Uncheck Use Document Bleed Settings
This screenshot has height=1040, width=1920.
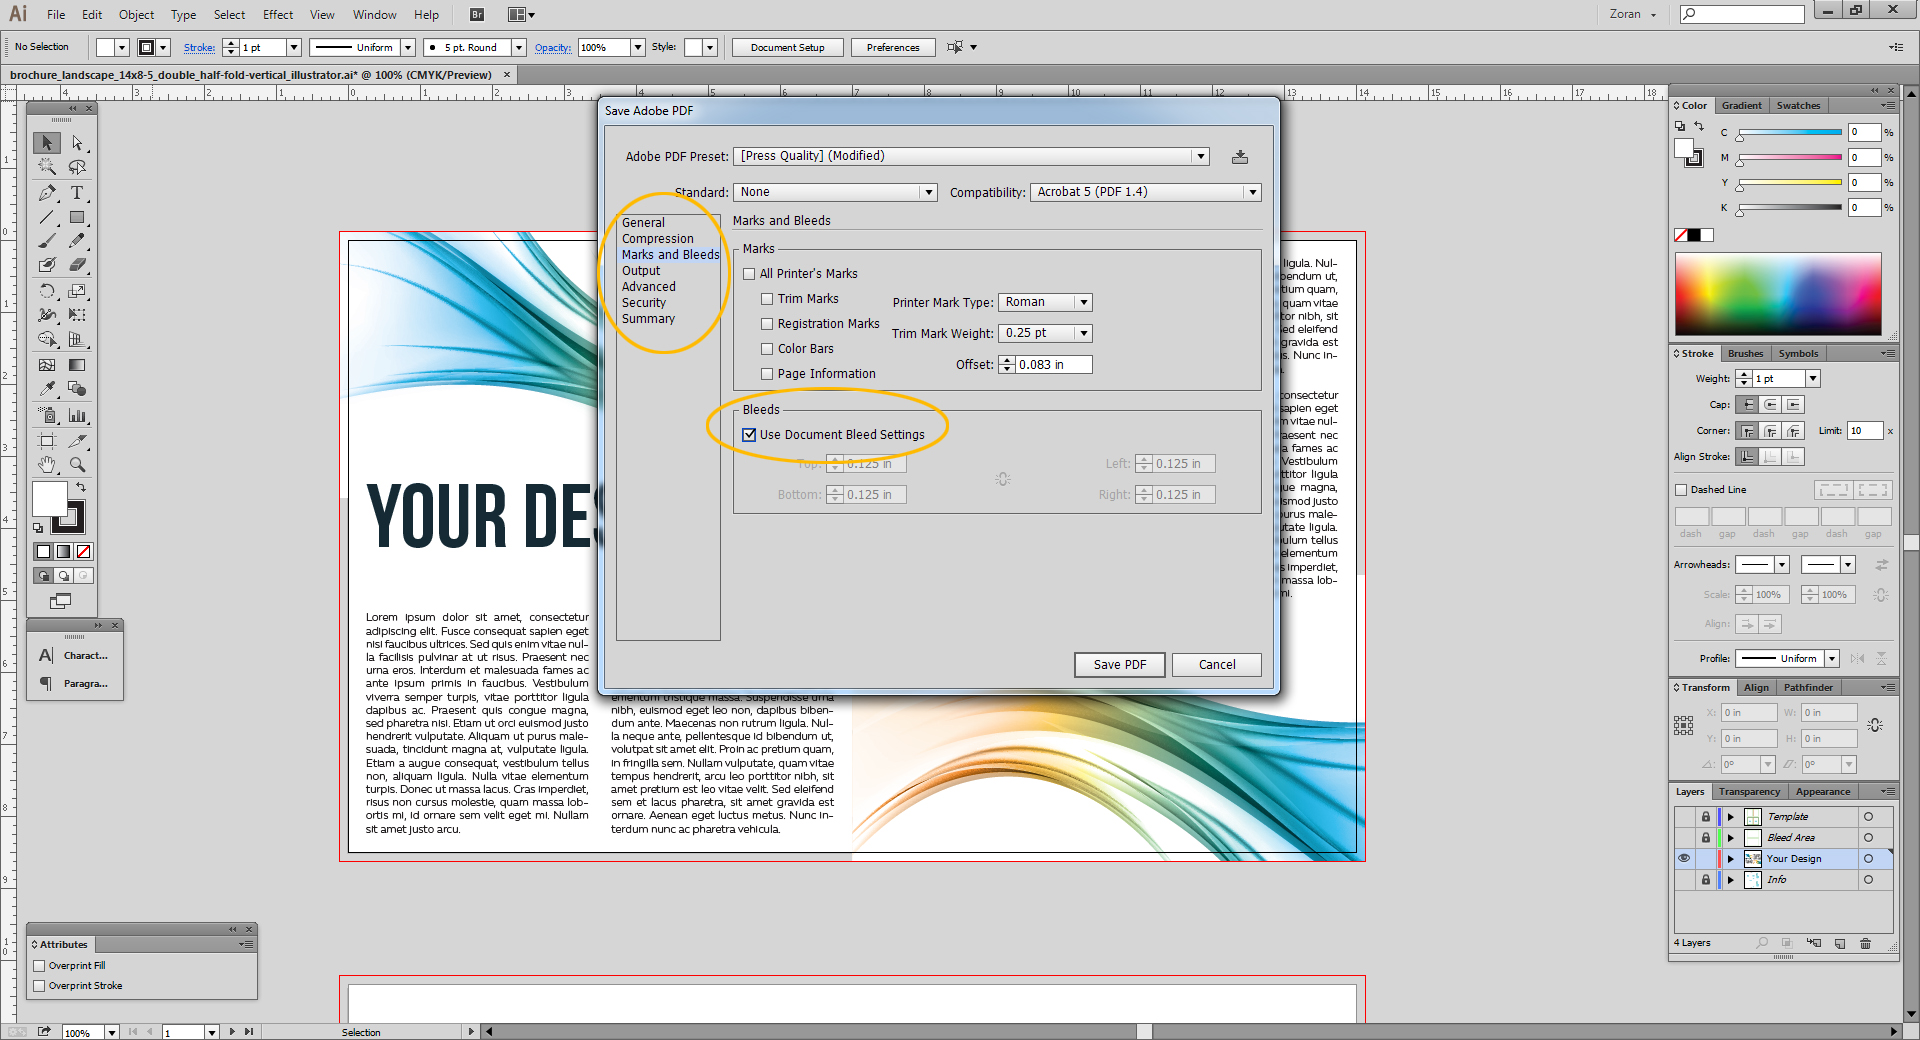[x=749, y=435]
